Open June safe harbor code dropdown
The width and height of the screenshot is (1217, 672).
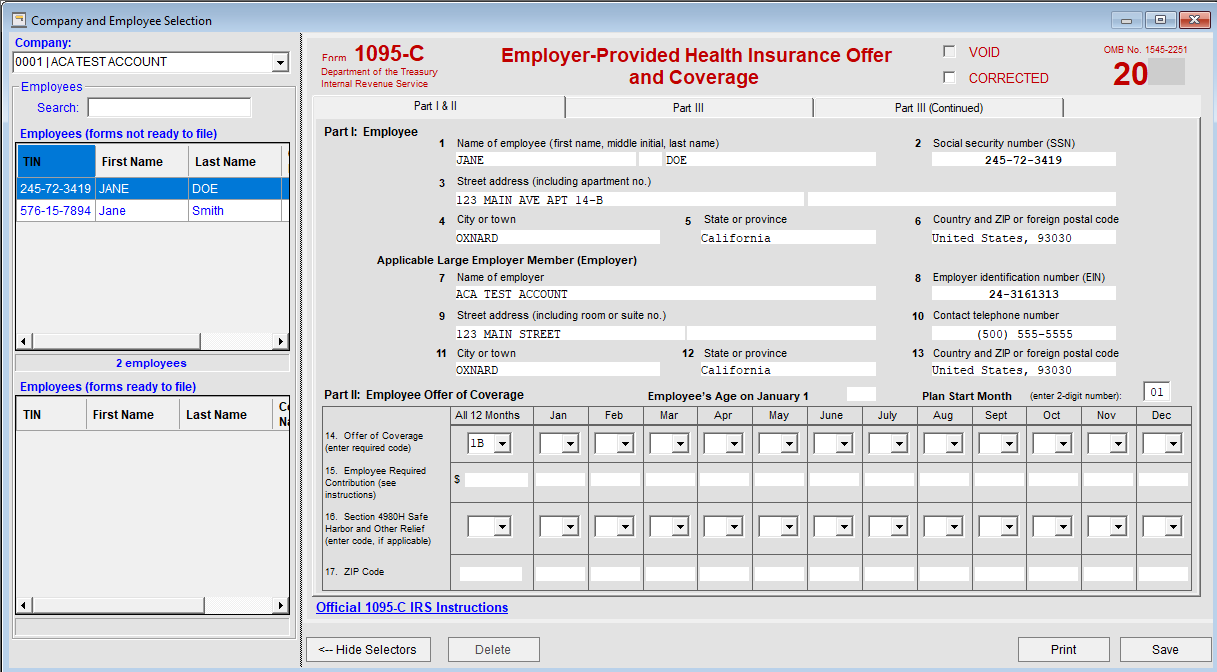(843, 526)
